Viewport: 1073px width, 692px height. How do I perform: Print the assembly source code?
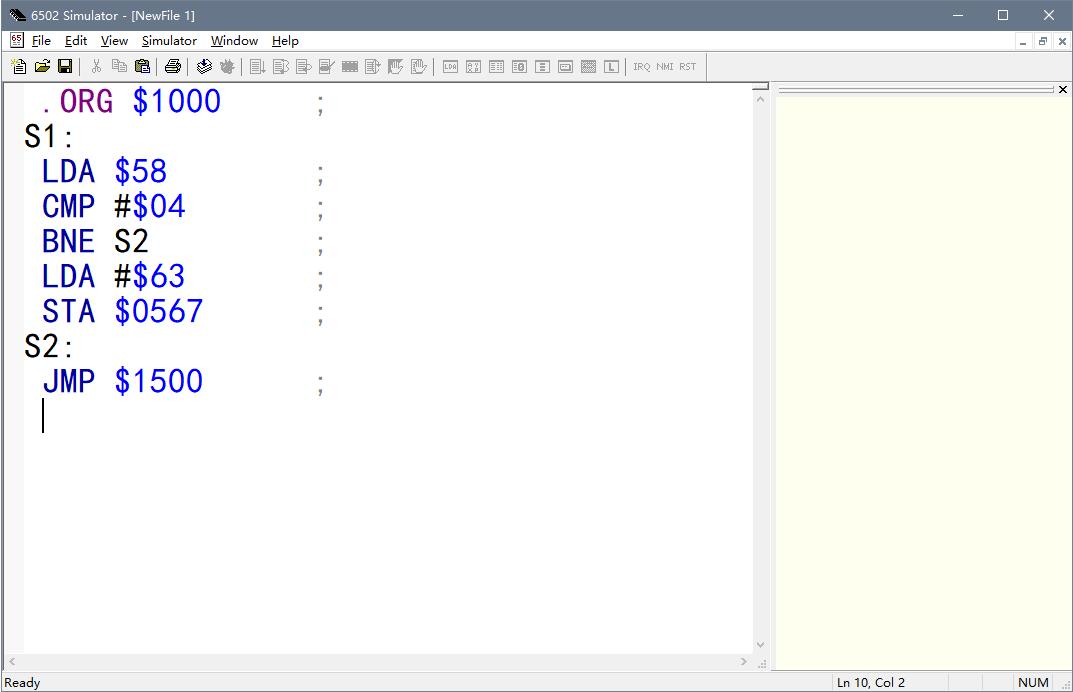pyautogui.click(x=173, y=66)
